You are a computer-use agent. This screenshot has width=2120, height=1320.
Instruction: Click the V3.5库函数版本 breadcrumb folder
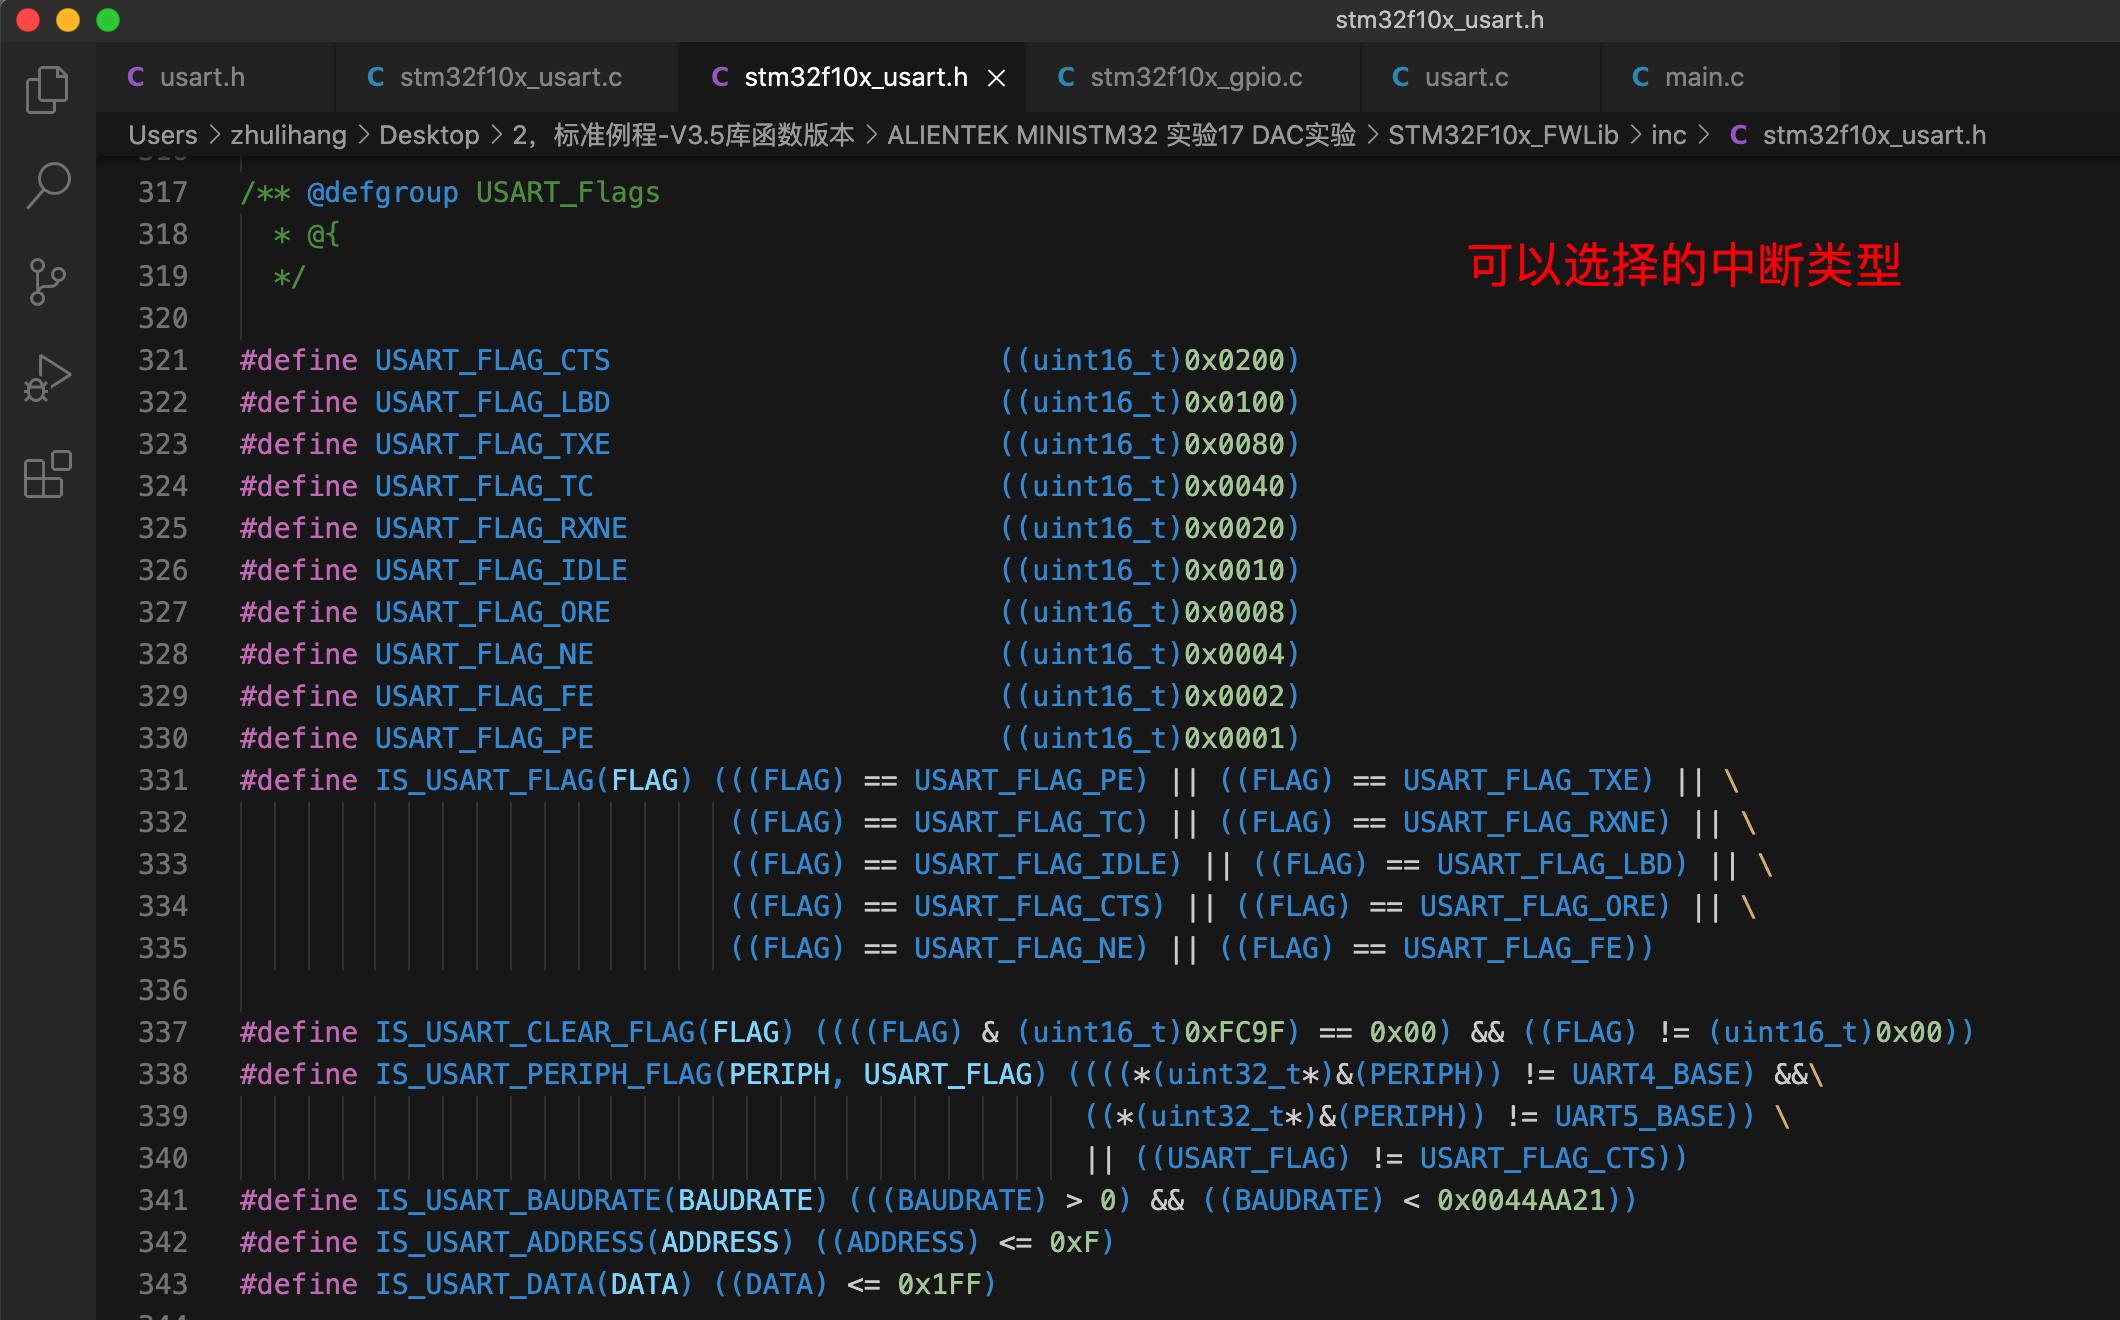pos(684,135)
